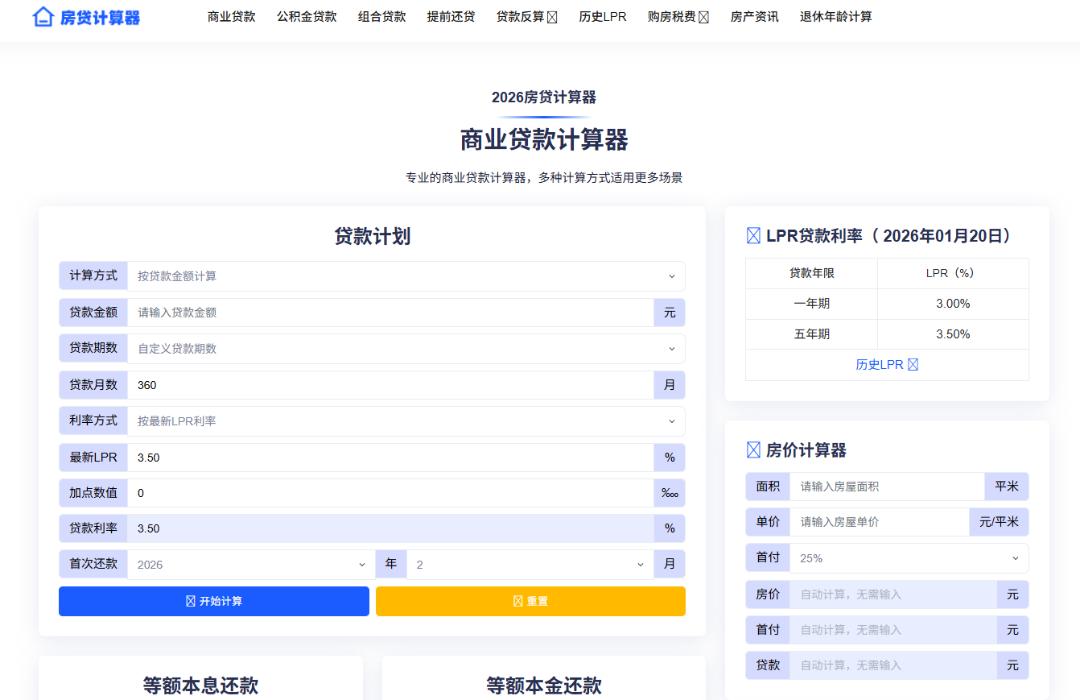The width and height of the screenshot is (1080, 700).
Task: Choose 首付 percentage in 房价计算器
Action: pos(907,558)
